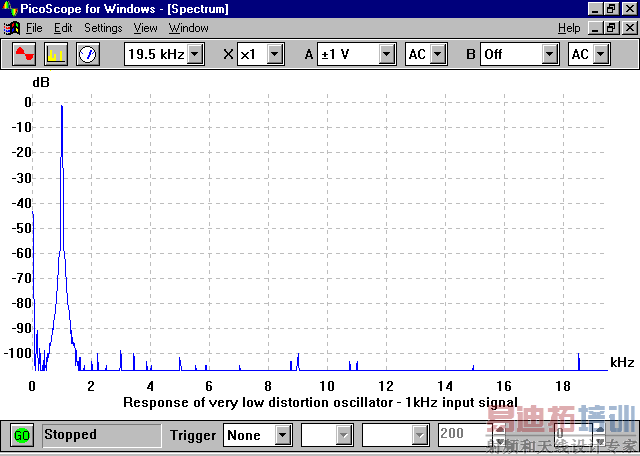Start capture with the green GO button
640x456 pixels.
[x=22, y=436]
